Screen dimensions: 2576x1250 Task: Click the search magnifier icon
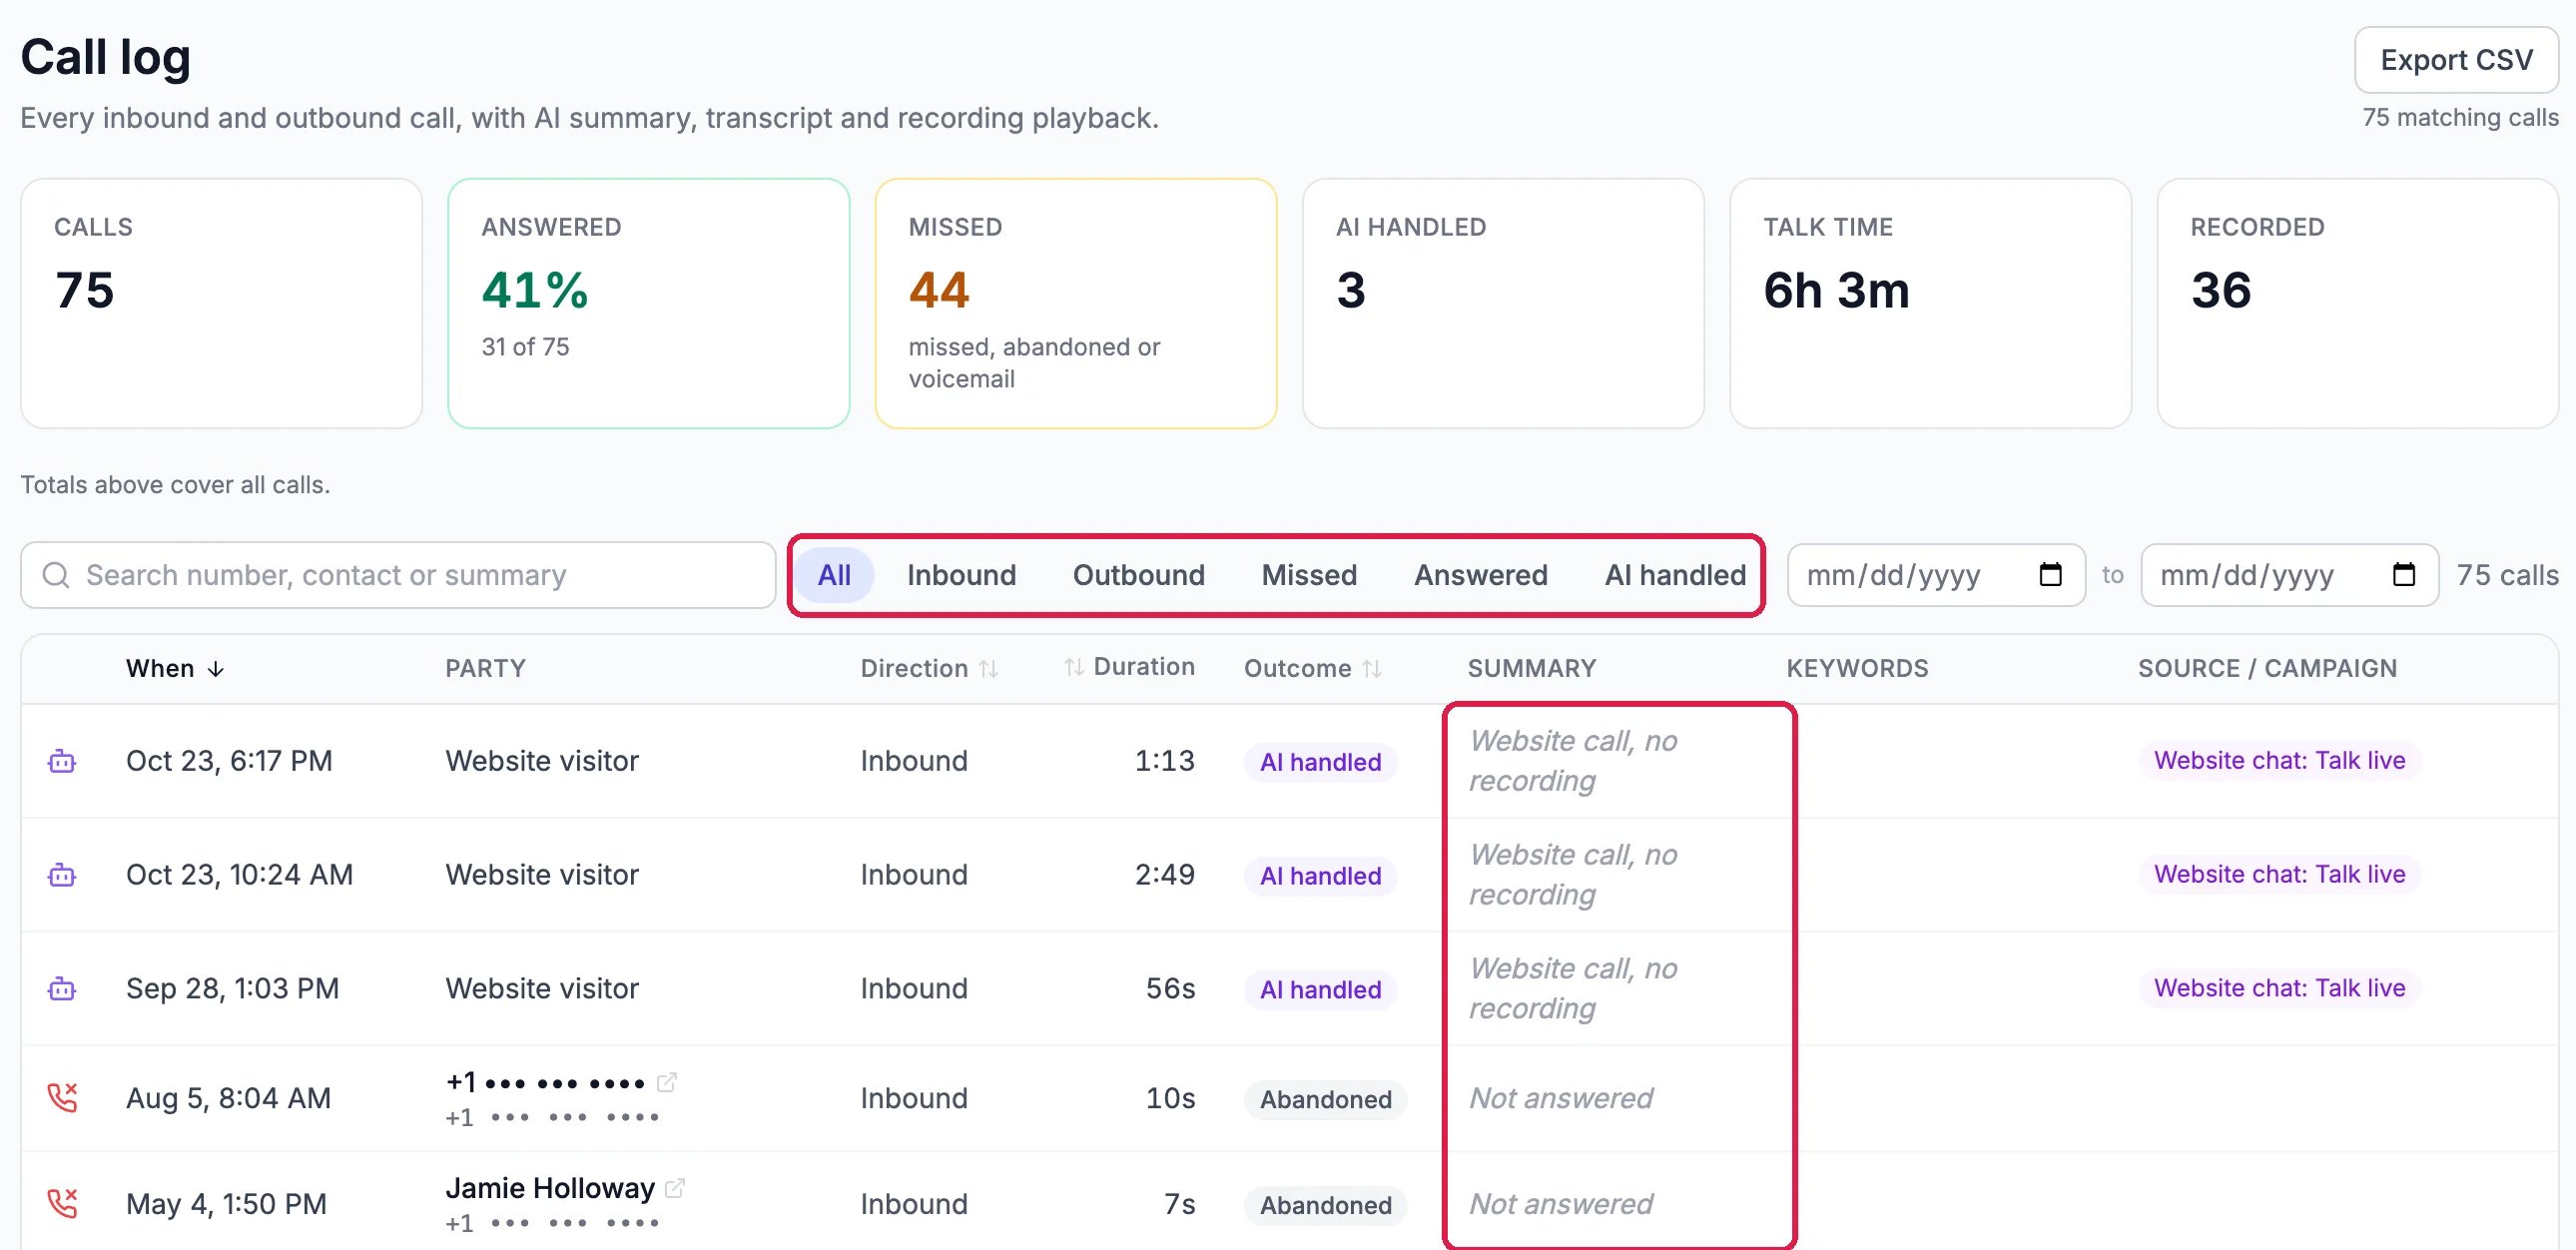56,575
